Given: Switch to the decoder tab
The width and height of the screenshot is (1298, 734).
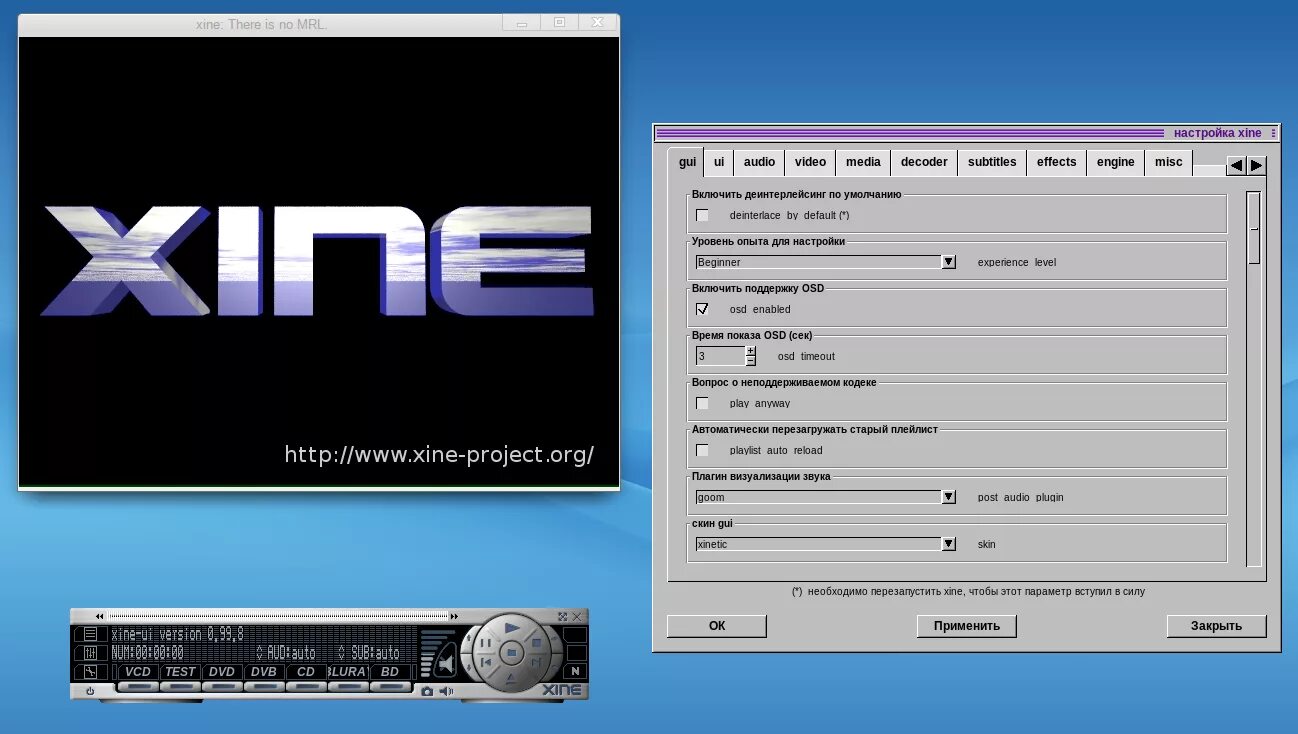Looking at the screenshot, I should click(x=924, y=162).
